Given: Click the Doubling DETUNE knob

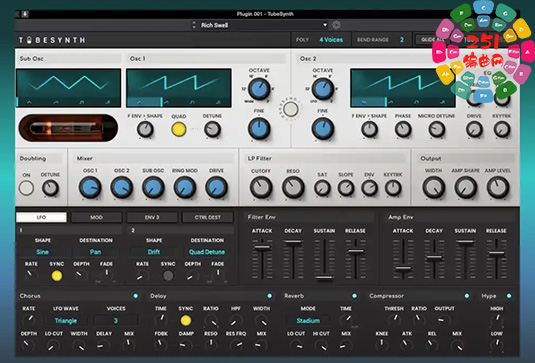Looking at the screenshot, I should [x=50, y=188].
